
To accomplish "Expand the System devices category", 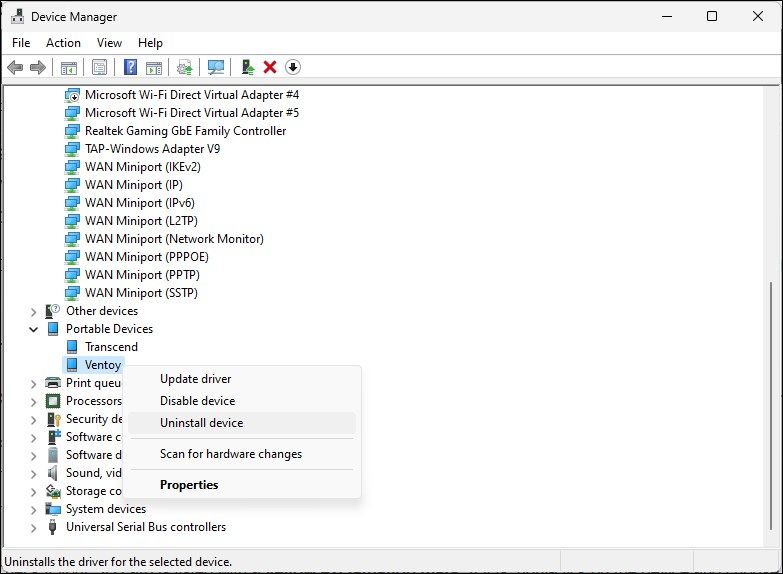I will [x=33, y=509].
